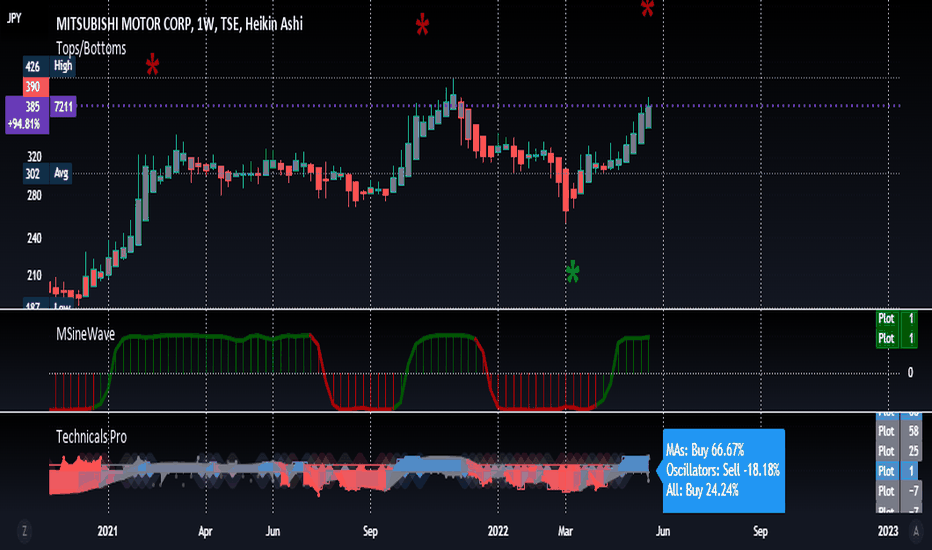
Task: Click the 320 price scale value
Action: [34, 157]
